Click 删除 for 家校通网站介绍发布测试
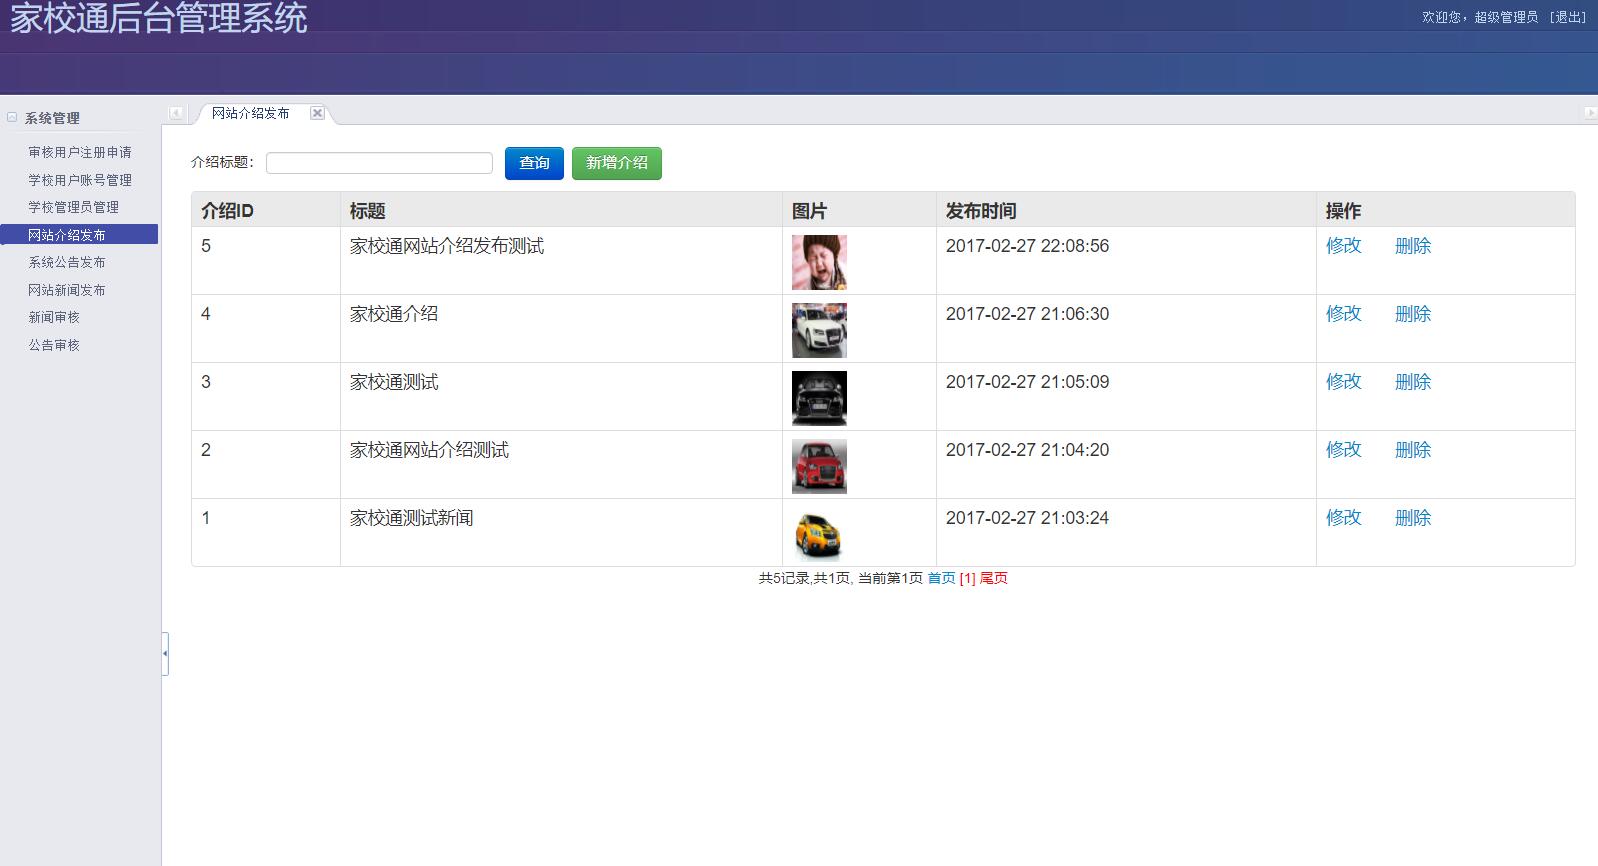 point(1413,246)
